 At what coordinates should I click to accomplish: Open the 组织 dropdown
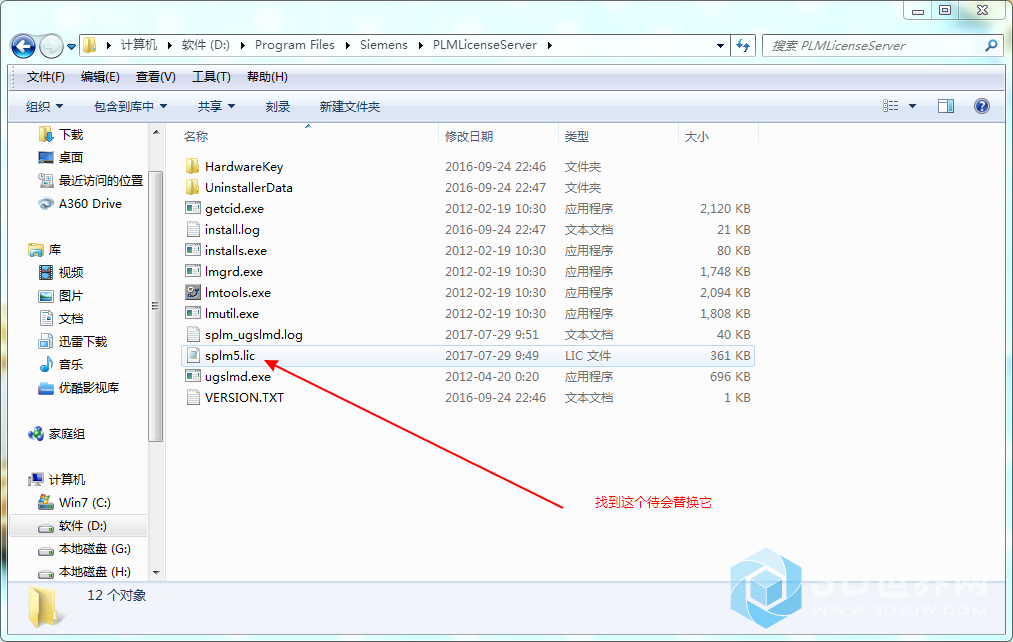click(x=44, y=107)
